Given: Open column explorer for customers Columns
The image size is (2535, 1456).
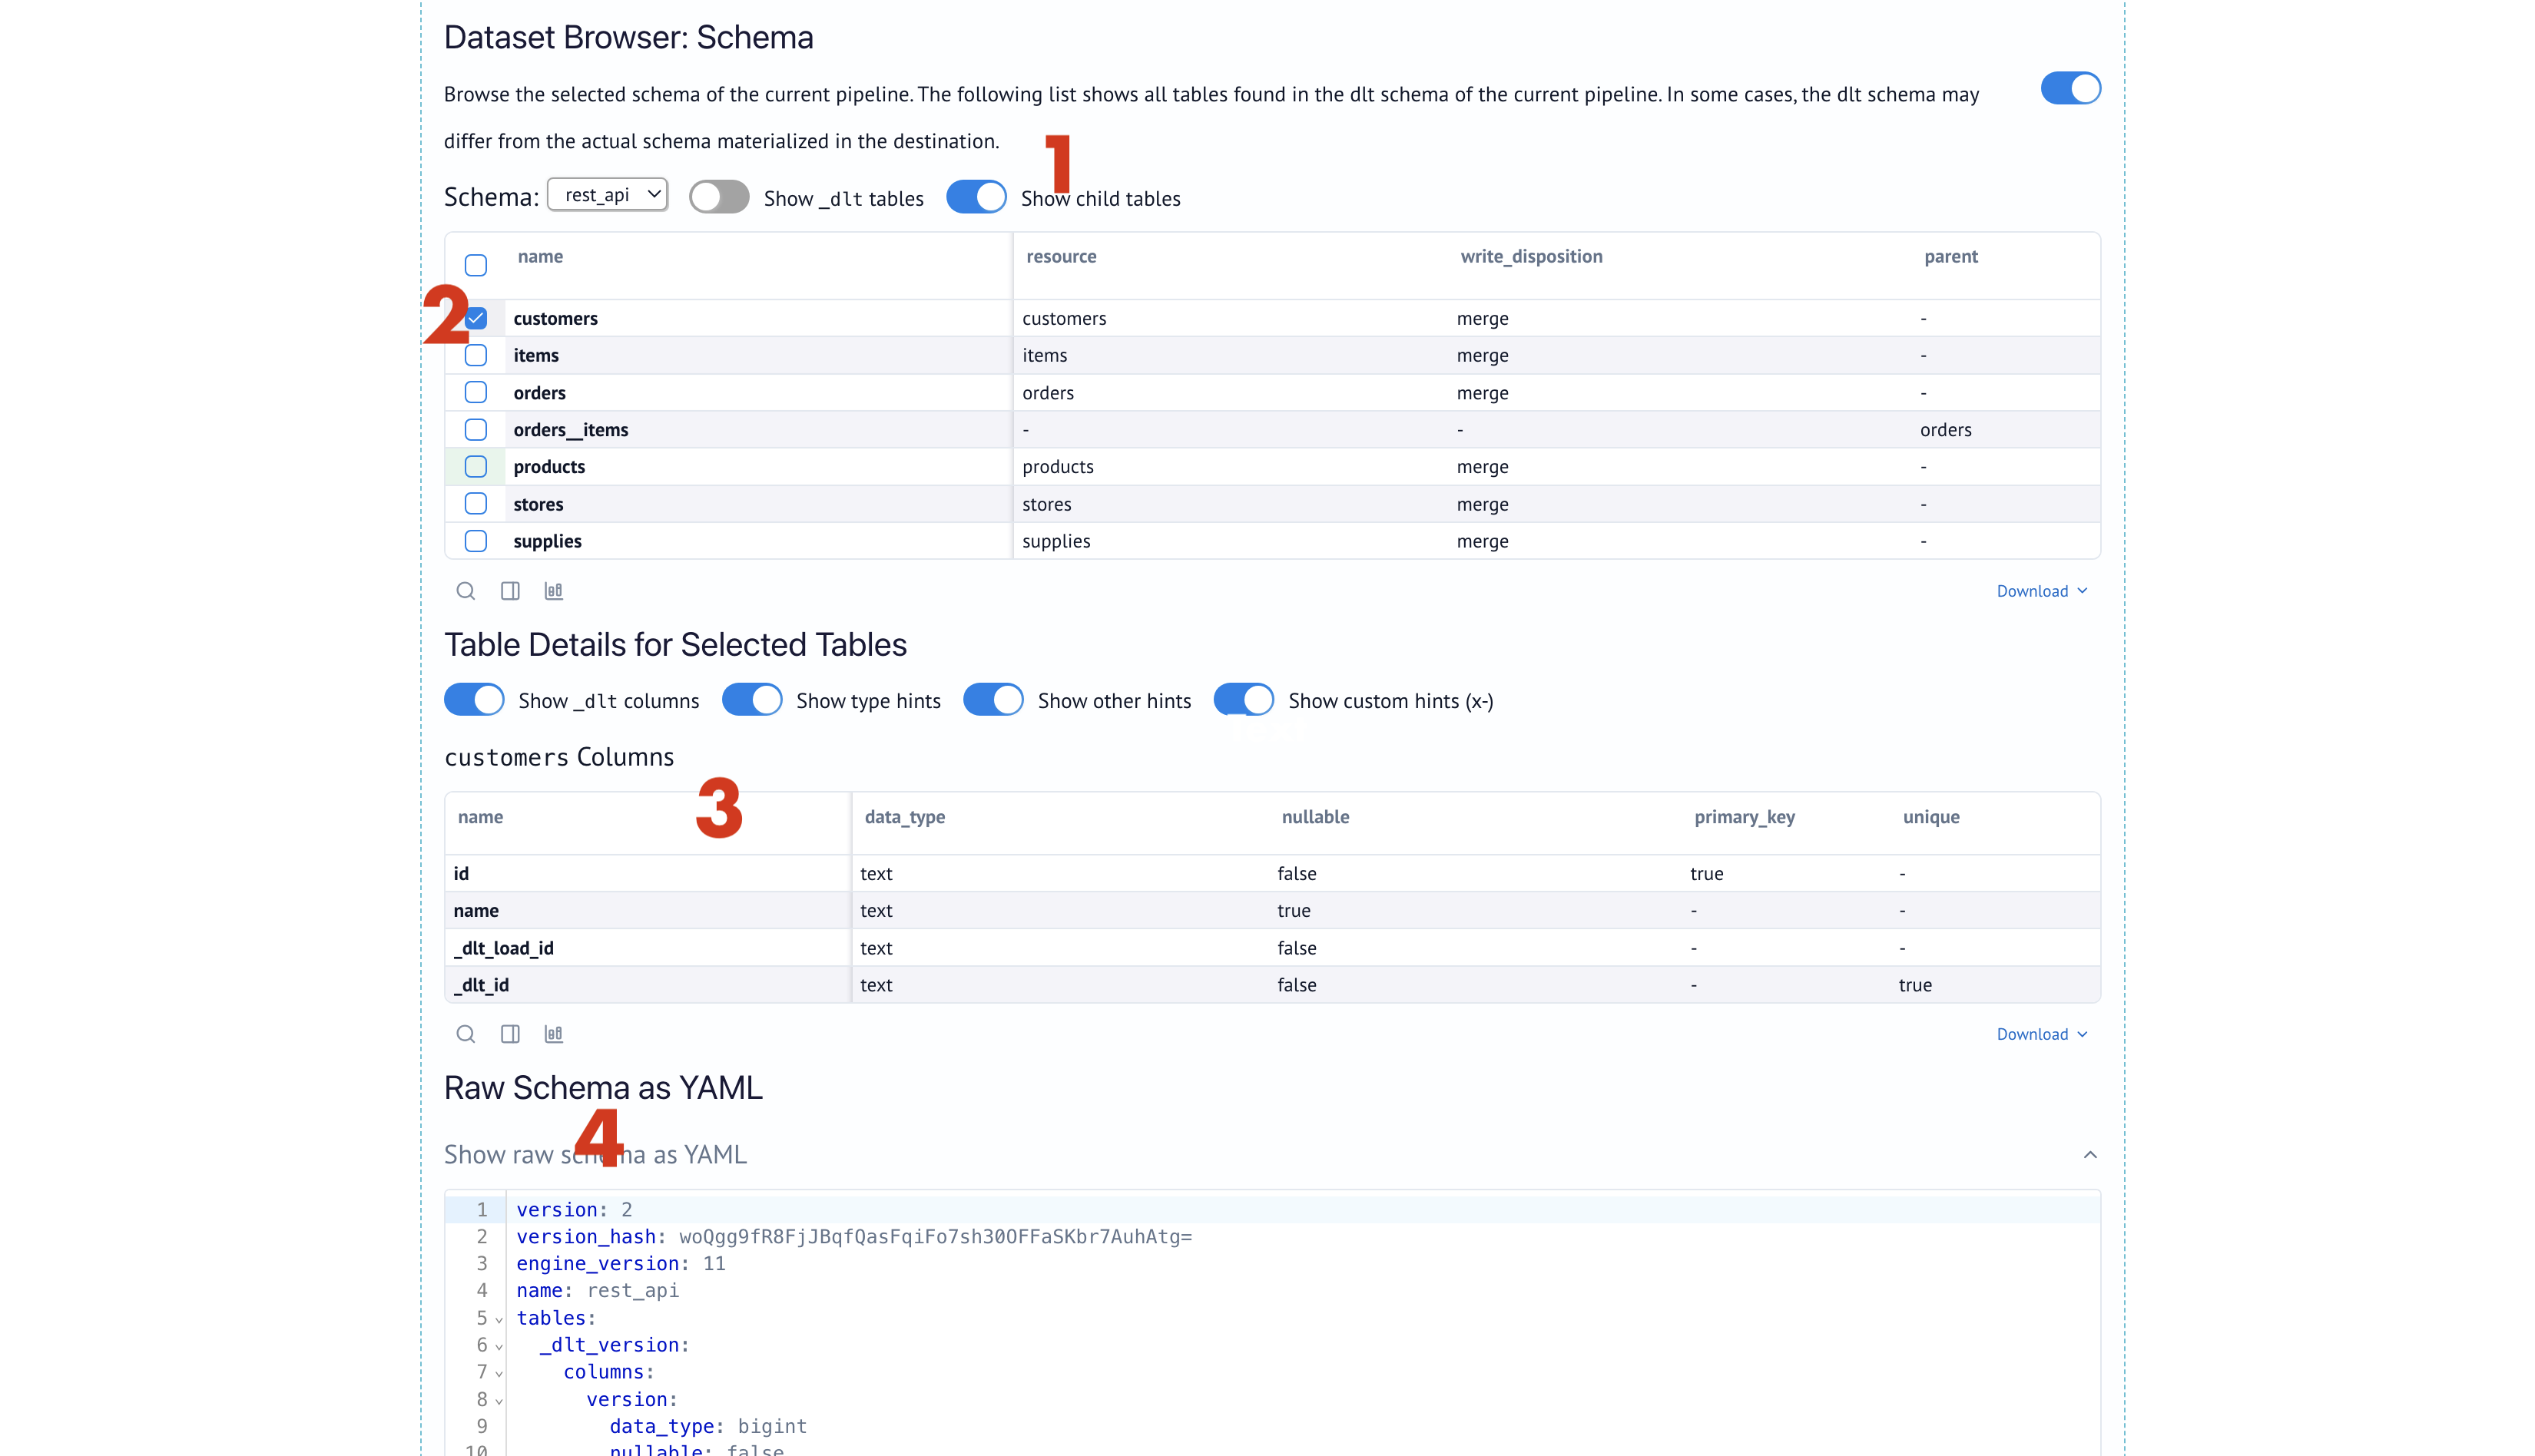Looking at the screenshot, I should click(x=510, y=1033).
